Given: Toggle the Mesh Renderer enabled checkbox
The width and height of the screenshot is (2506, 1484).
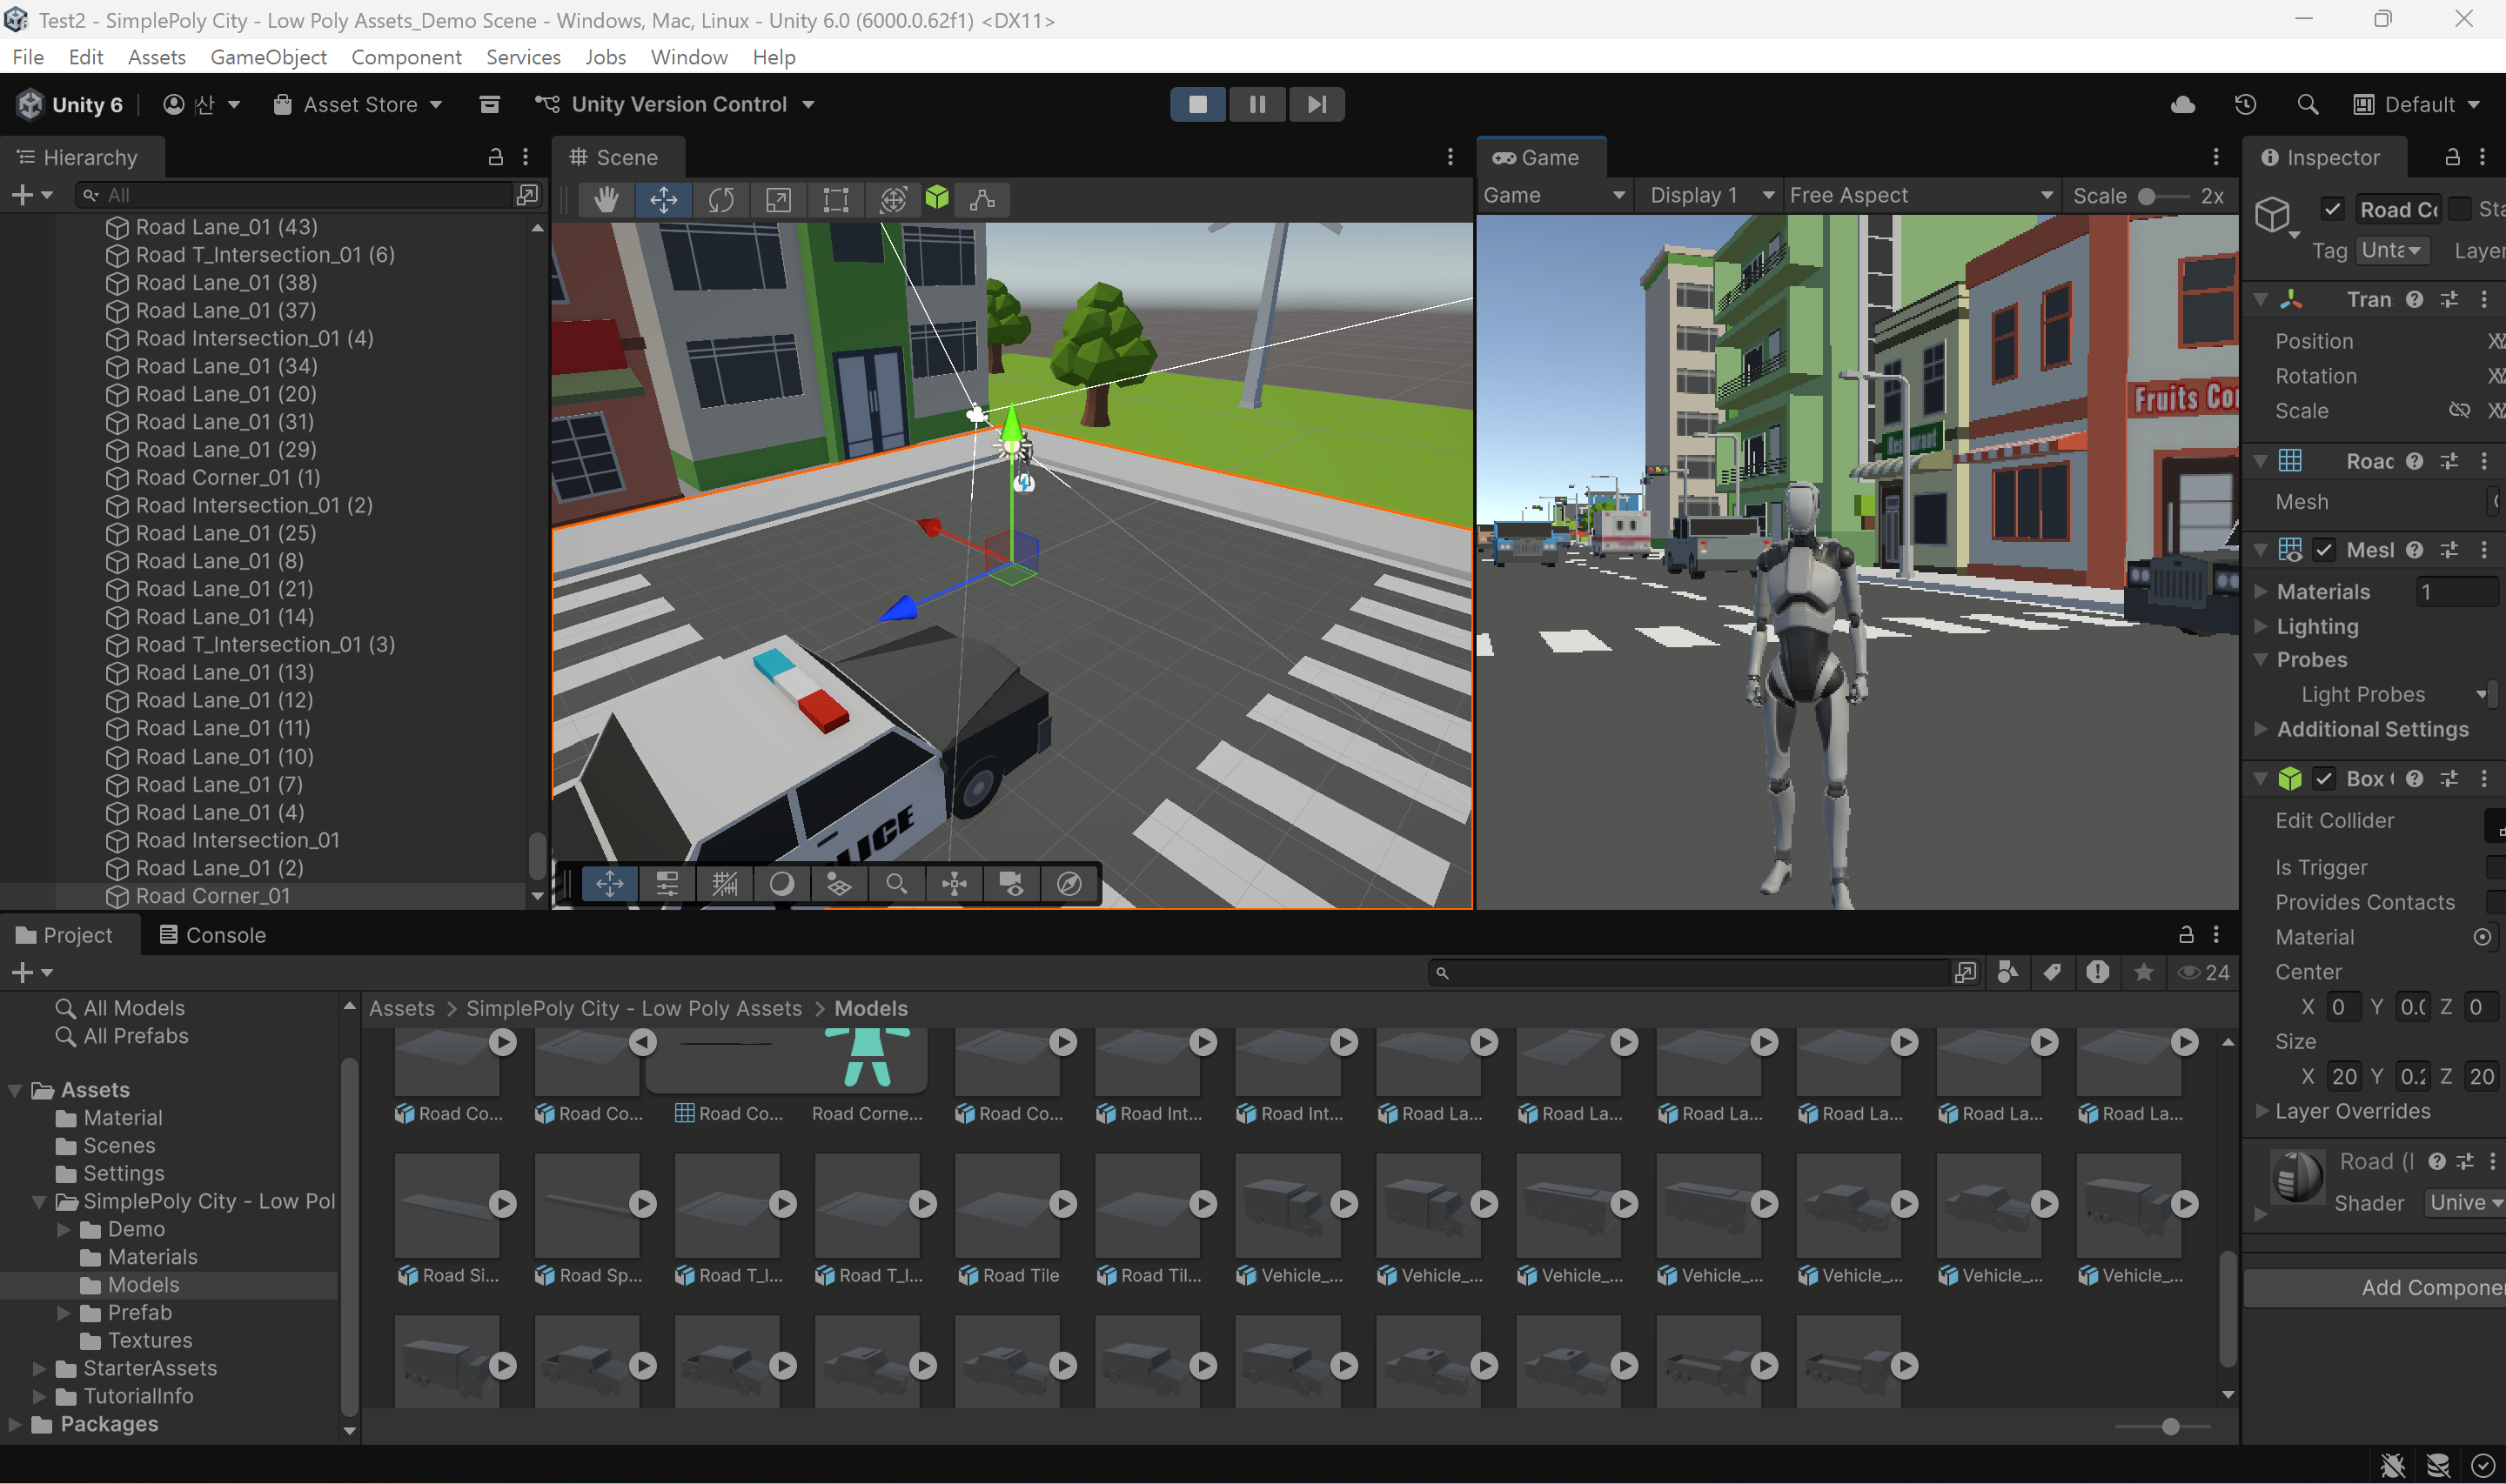Looking at the screenshot, I should tap(2325, 550).
